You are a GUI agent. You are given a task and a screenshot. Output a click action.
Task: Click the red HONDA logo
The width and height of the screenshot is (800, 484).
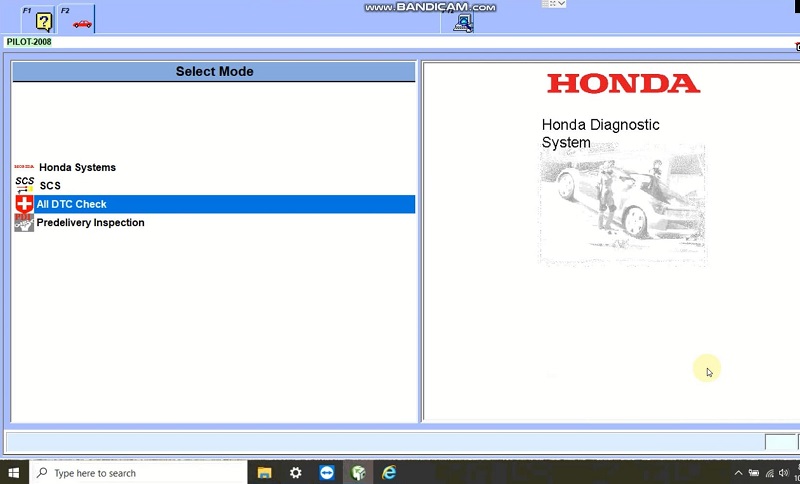point(623,84)
